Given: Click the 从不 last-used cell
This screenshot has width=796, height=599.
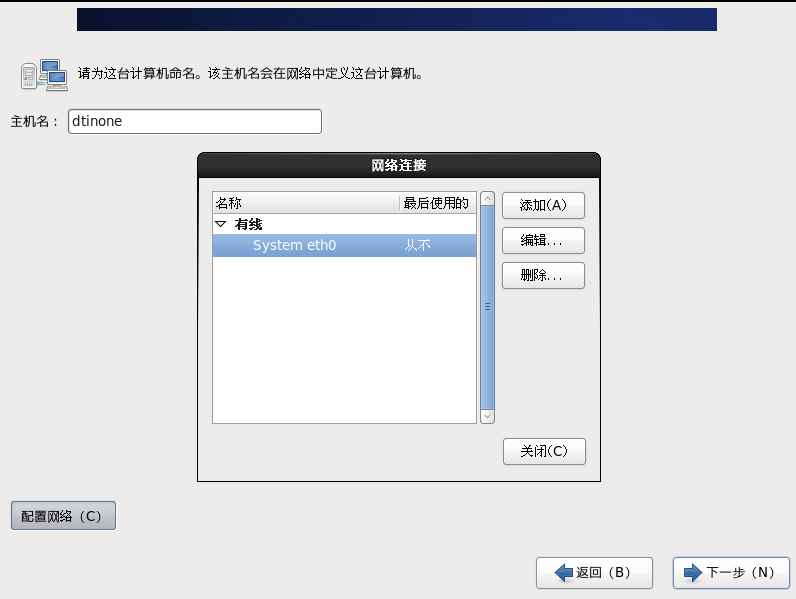Looking at the screenshot, I should point(417,245).
